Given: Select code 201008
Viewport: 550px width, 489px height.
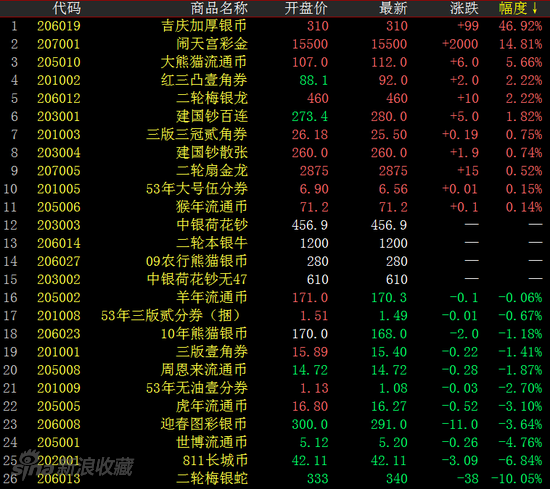Looking at the screenshot, I should coord(59,316).
